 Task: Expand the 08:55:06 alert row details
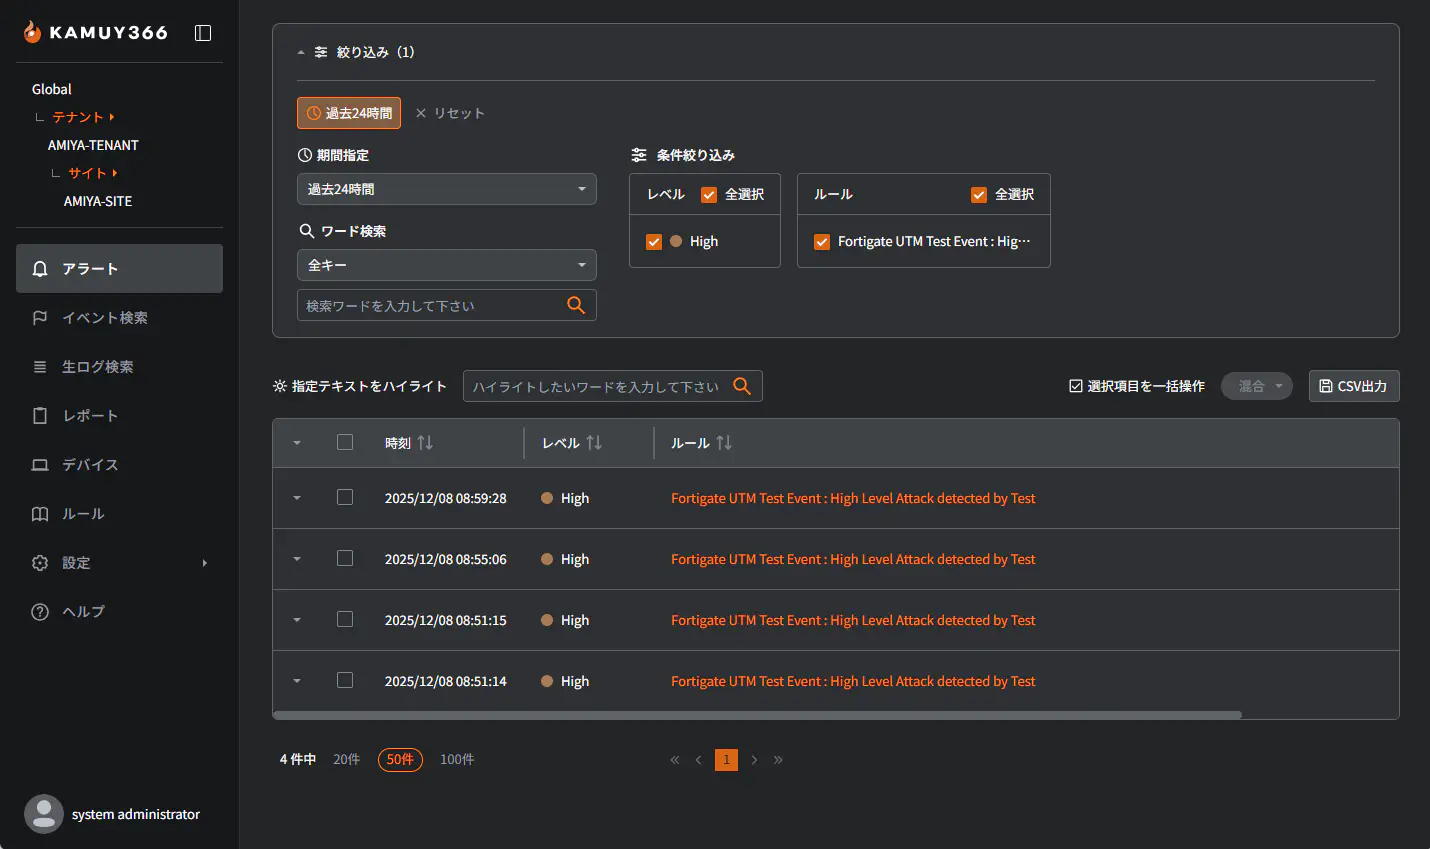tap(297, 559)
